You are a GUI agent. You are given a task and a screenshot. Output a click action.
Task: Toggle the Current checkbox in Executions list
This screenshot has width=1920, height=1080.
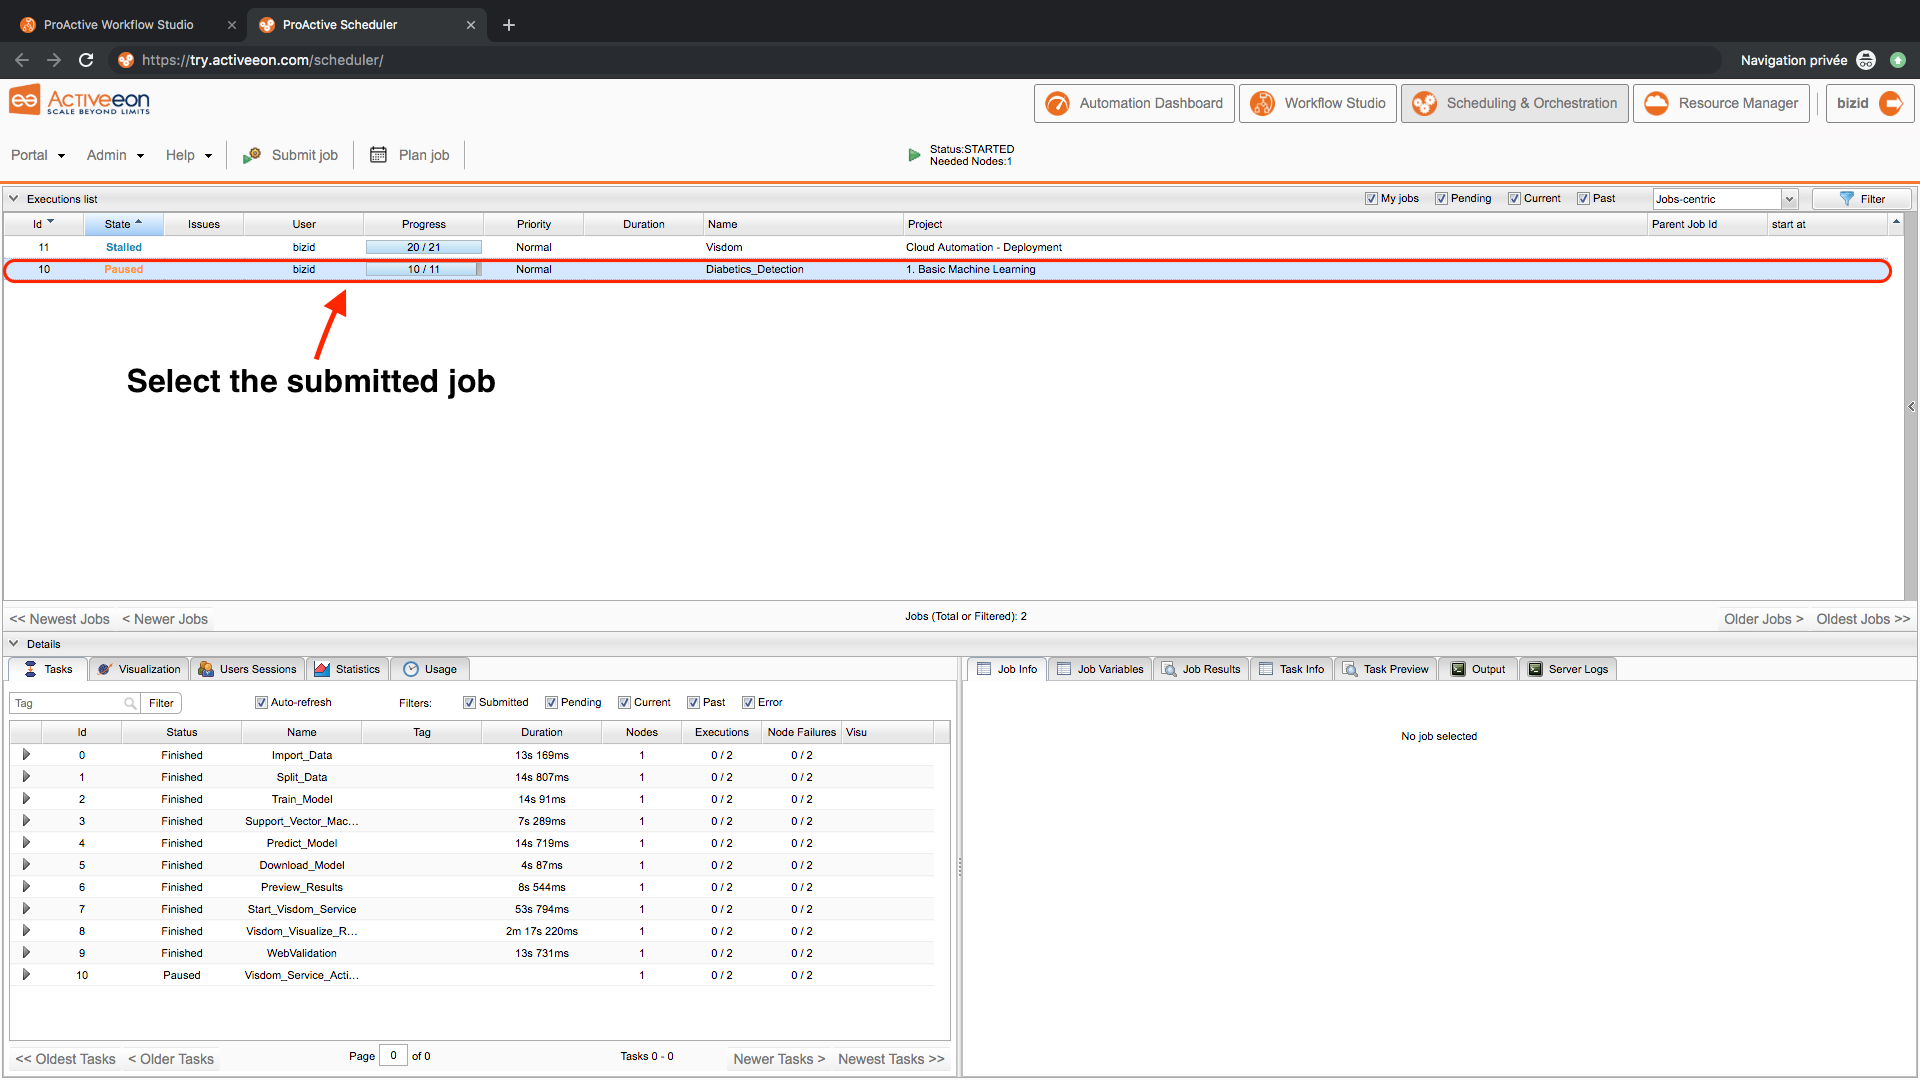pyautogui.click(x=1514, y=198)
